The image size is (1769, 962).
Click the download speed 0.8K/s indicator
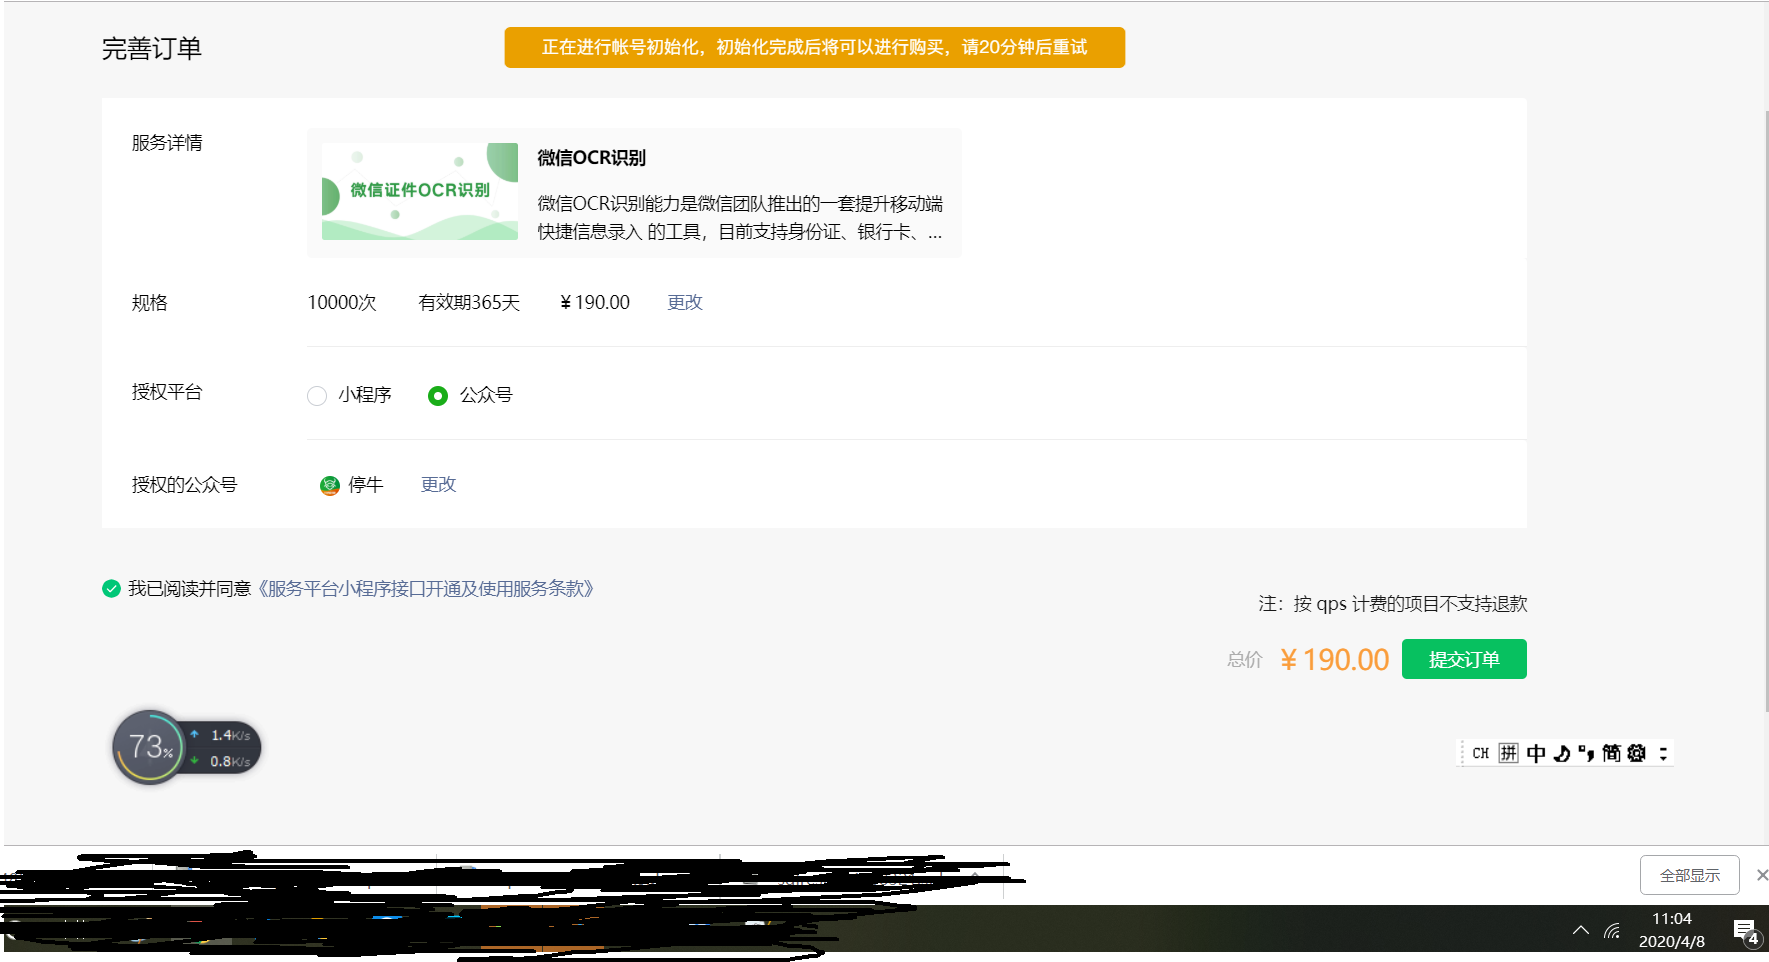point(222,761)
